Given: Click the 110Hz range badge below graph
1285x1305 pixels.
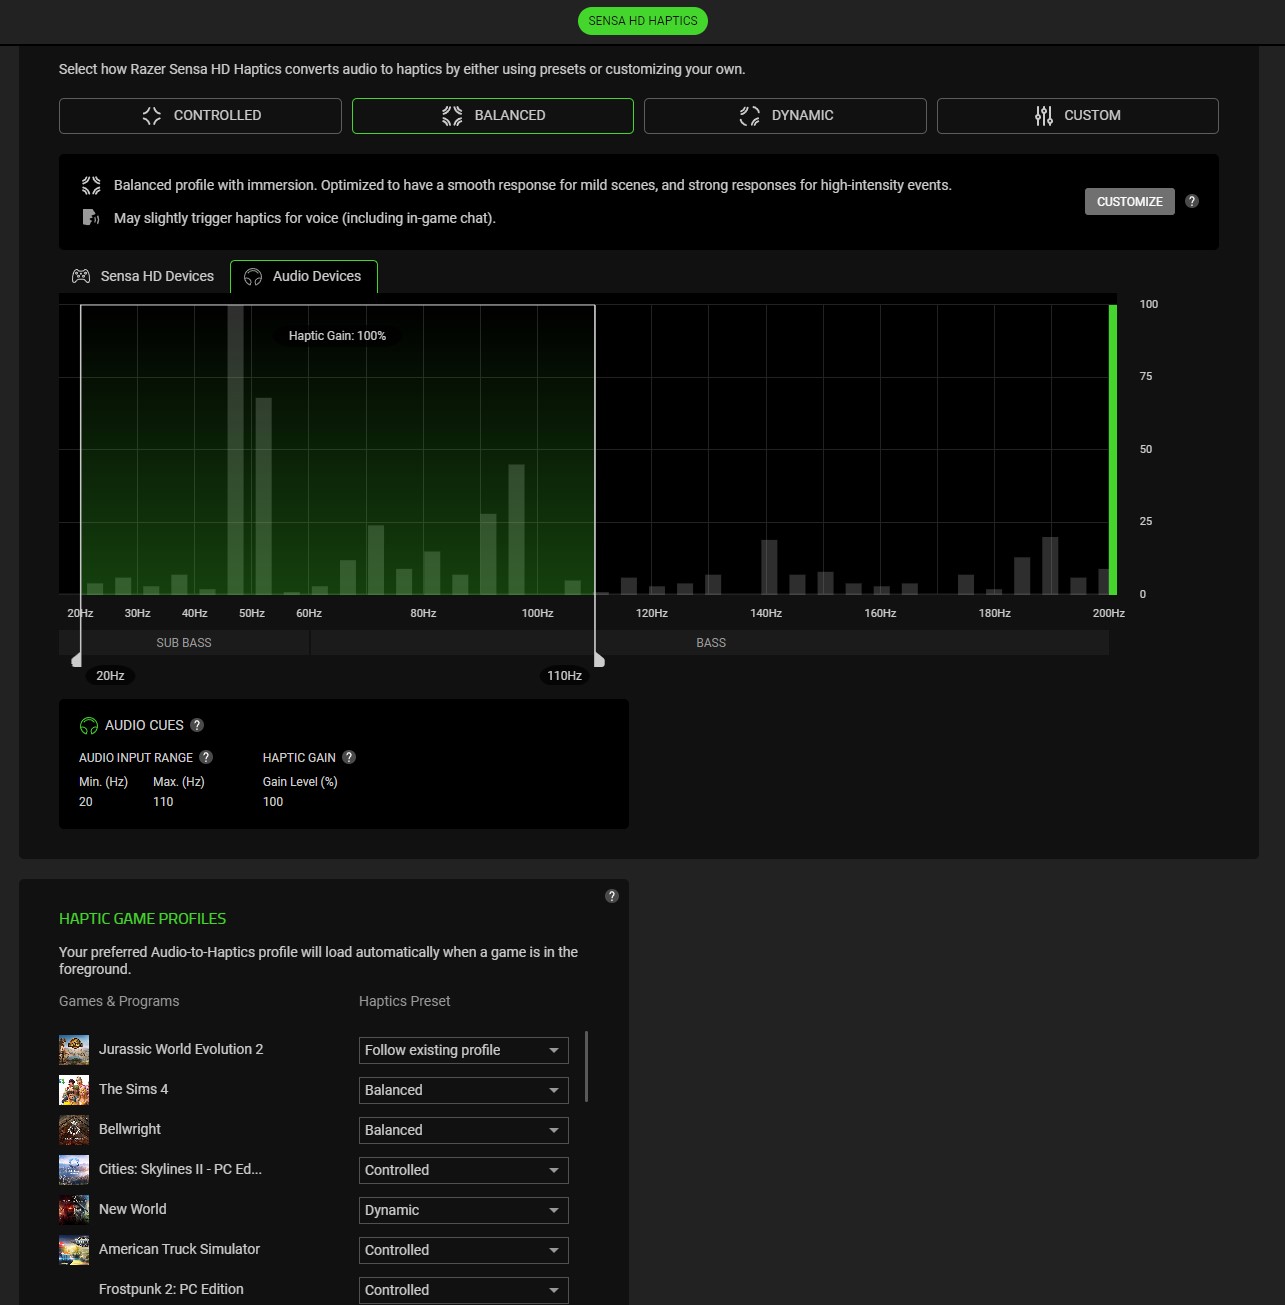Looking at the screenshot, I should (x=564, y=676).
